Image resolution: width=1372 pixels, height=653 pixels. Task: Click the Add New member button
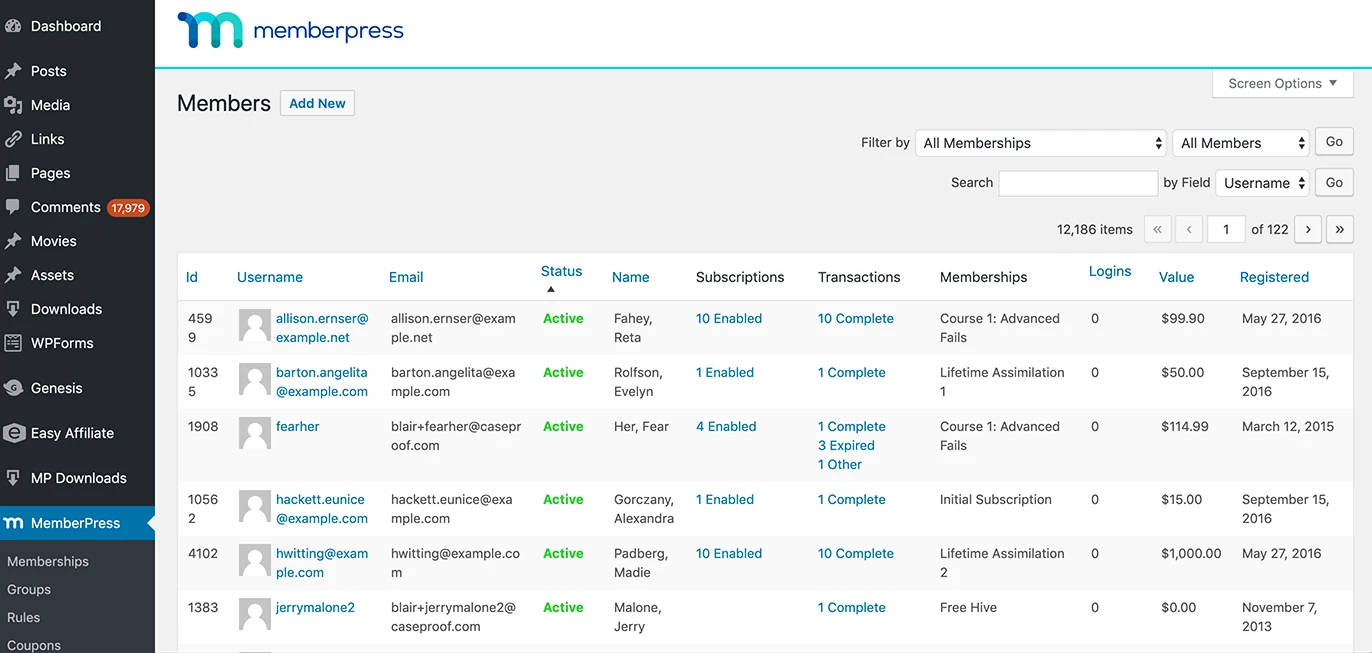point(317,103)
